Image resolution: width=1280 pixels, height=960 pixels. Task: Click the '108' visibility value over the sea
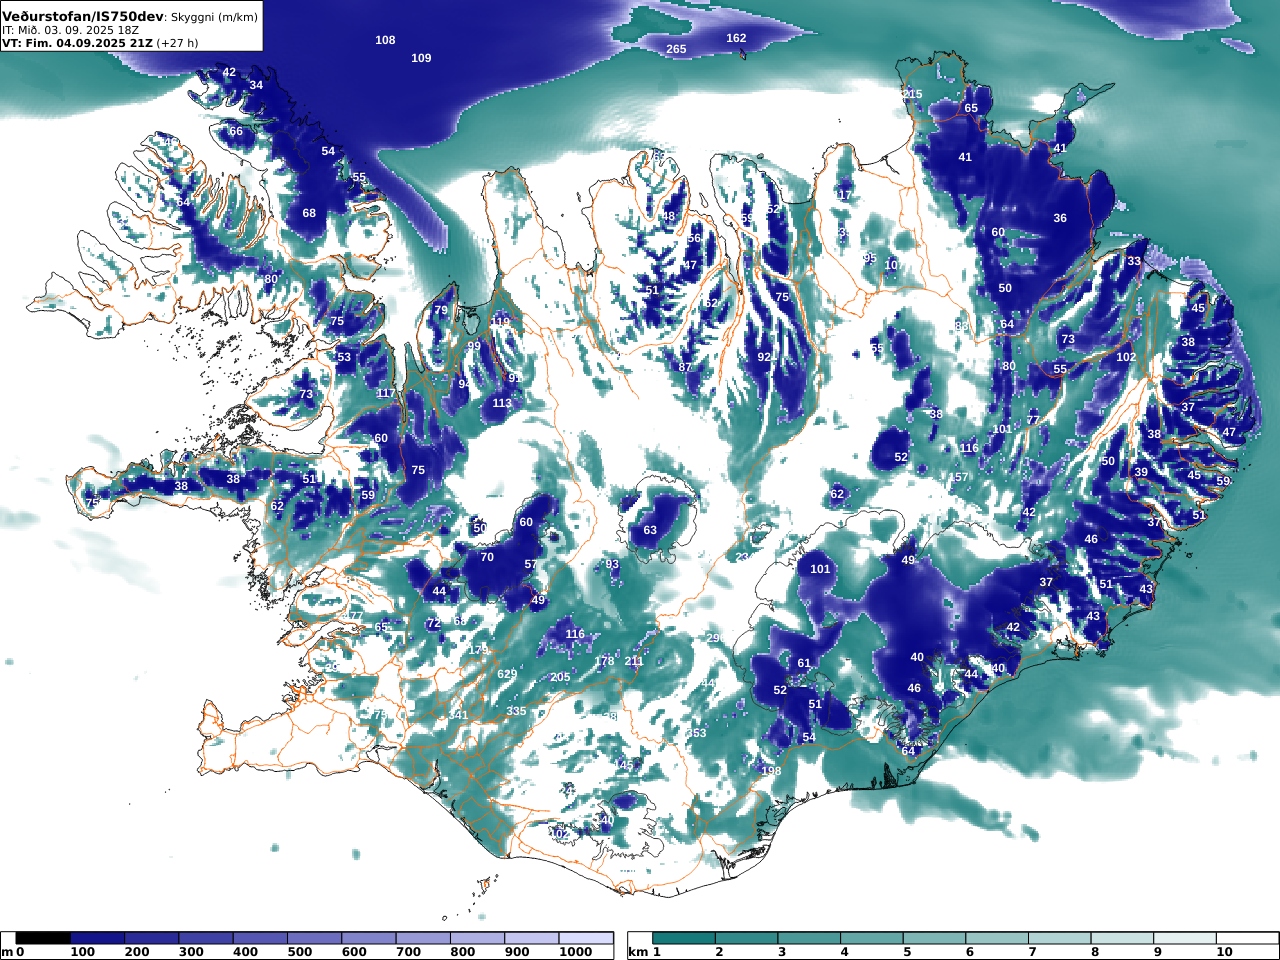click(385, 40)
